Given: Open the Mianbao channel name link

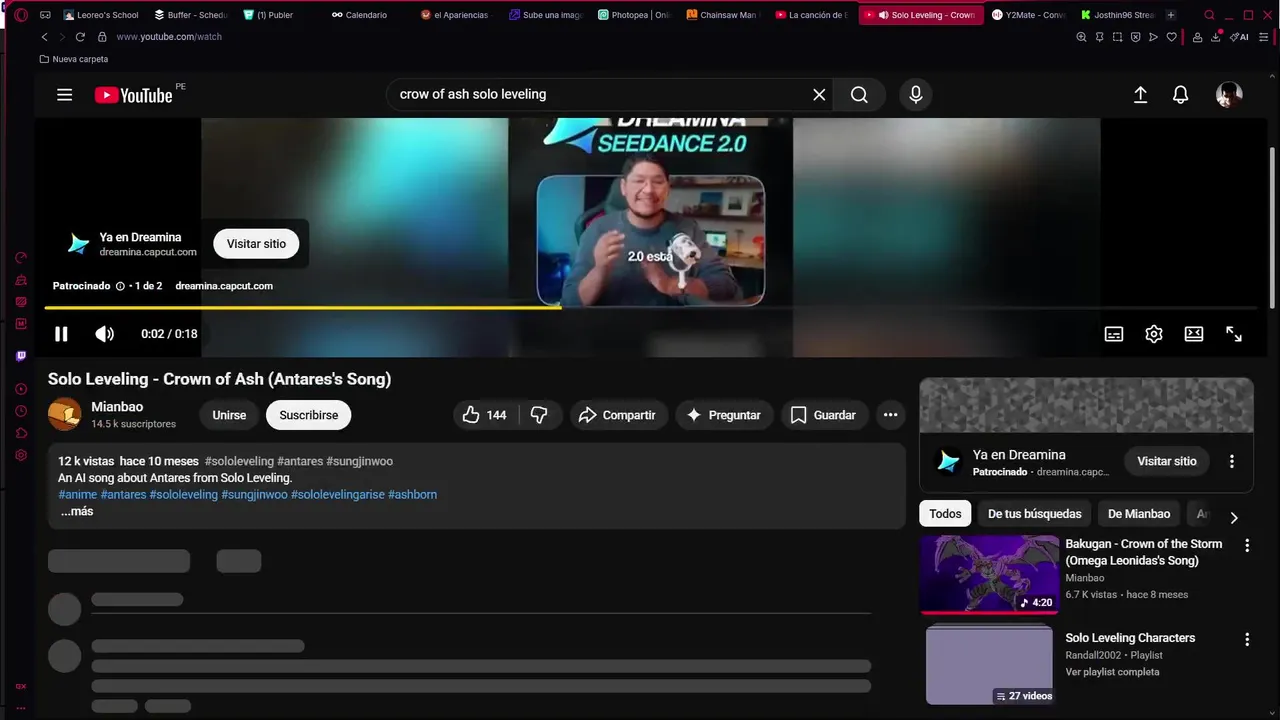Looking at the screenshot, I should pos(117,407).
